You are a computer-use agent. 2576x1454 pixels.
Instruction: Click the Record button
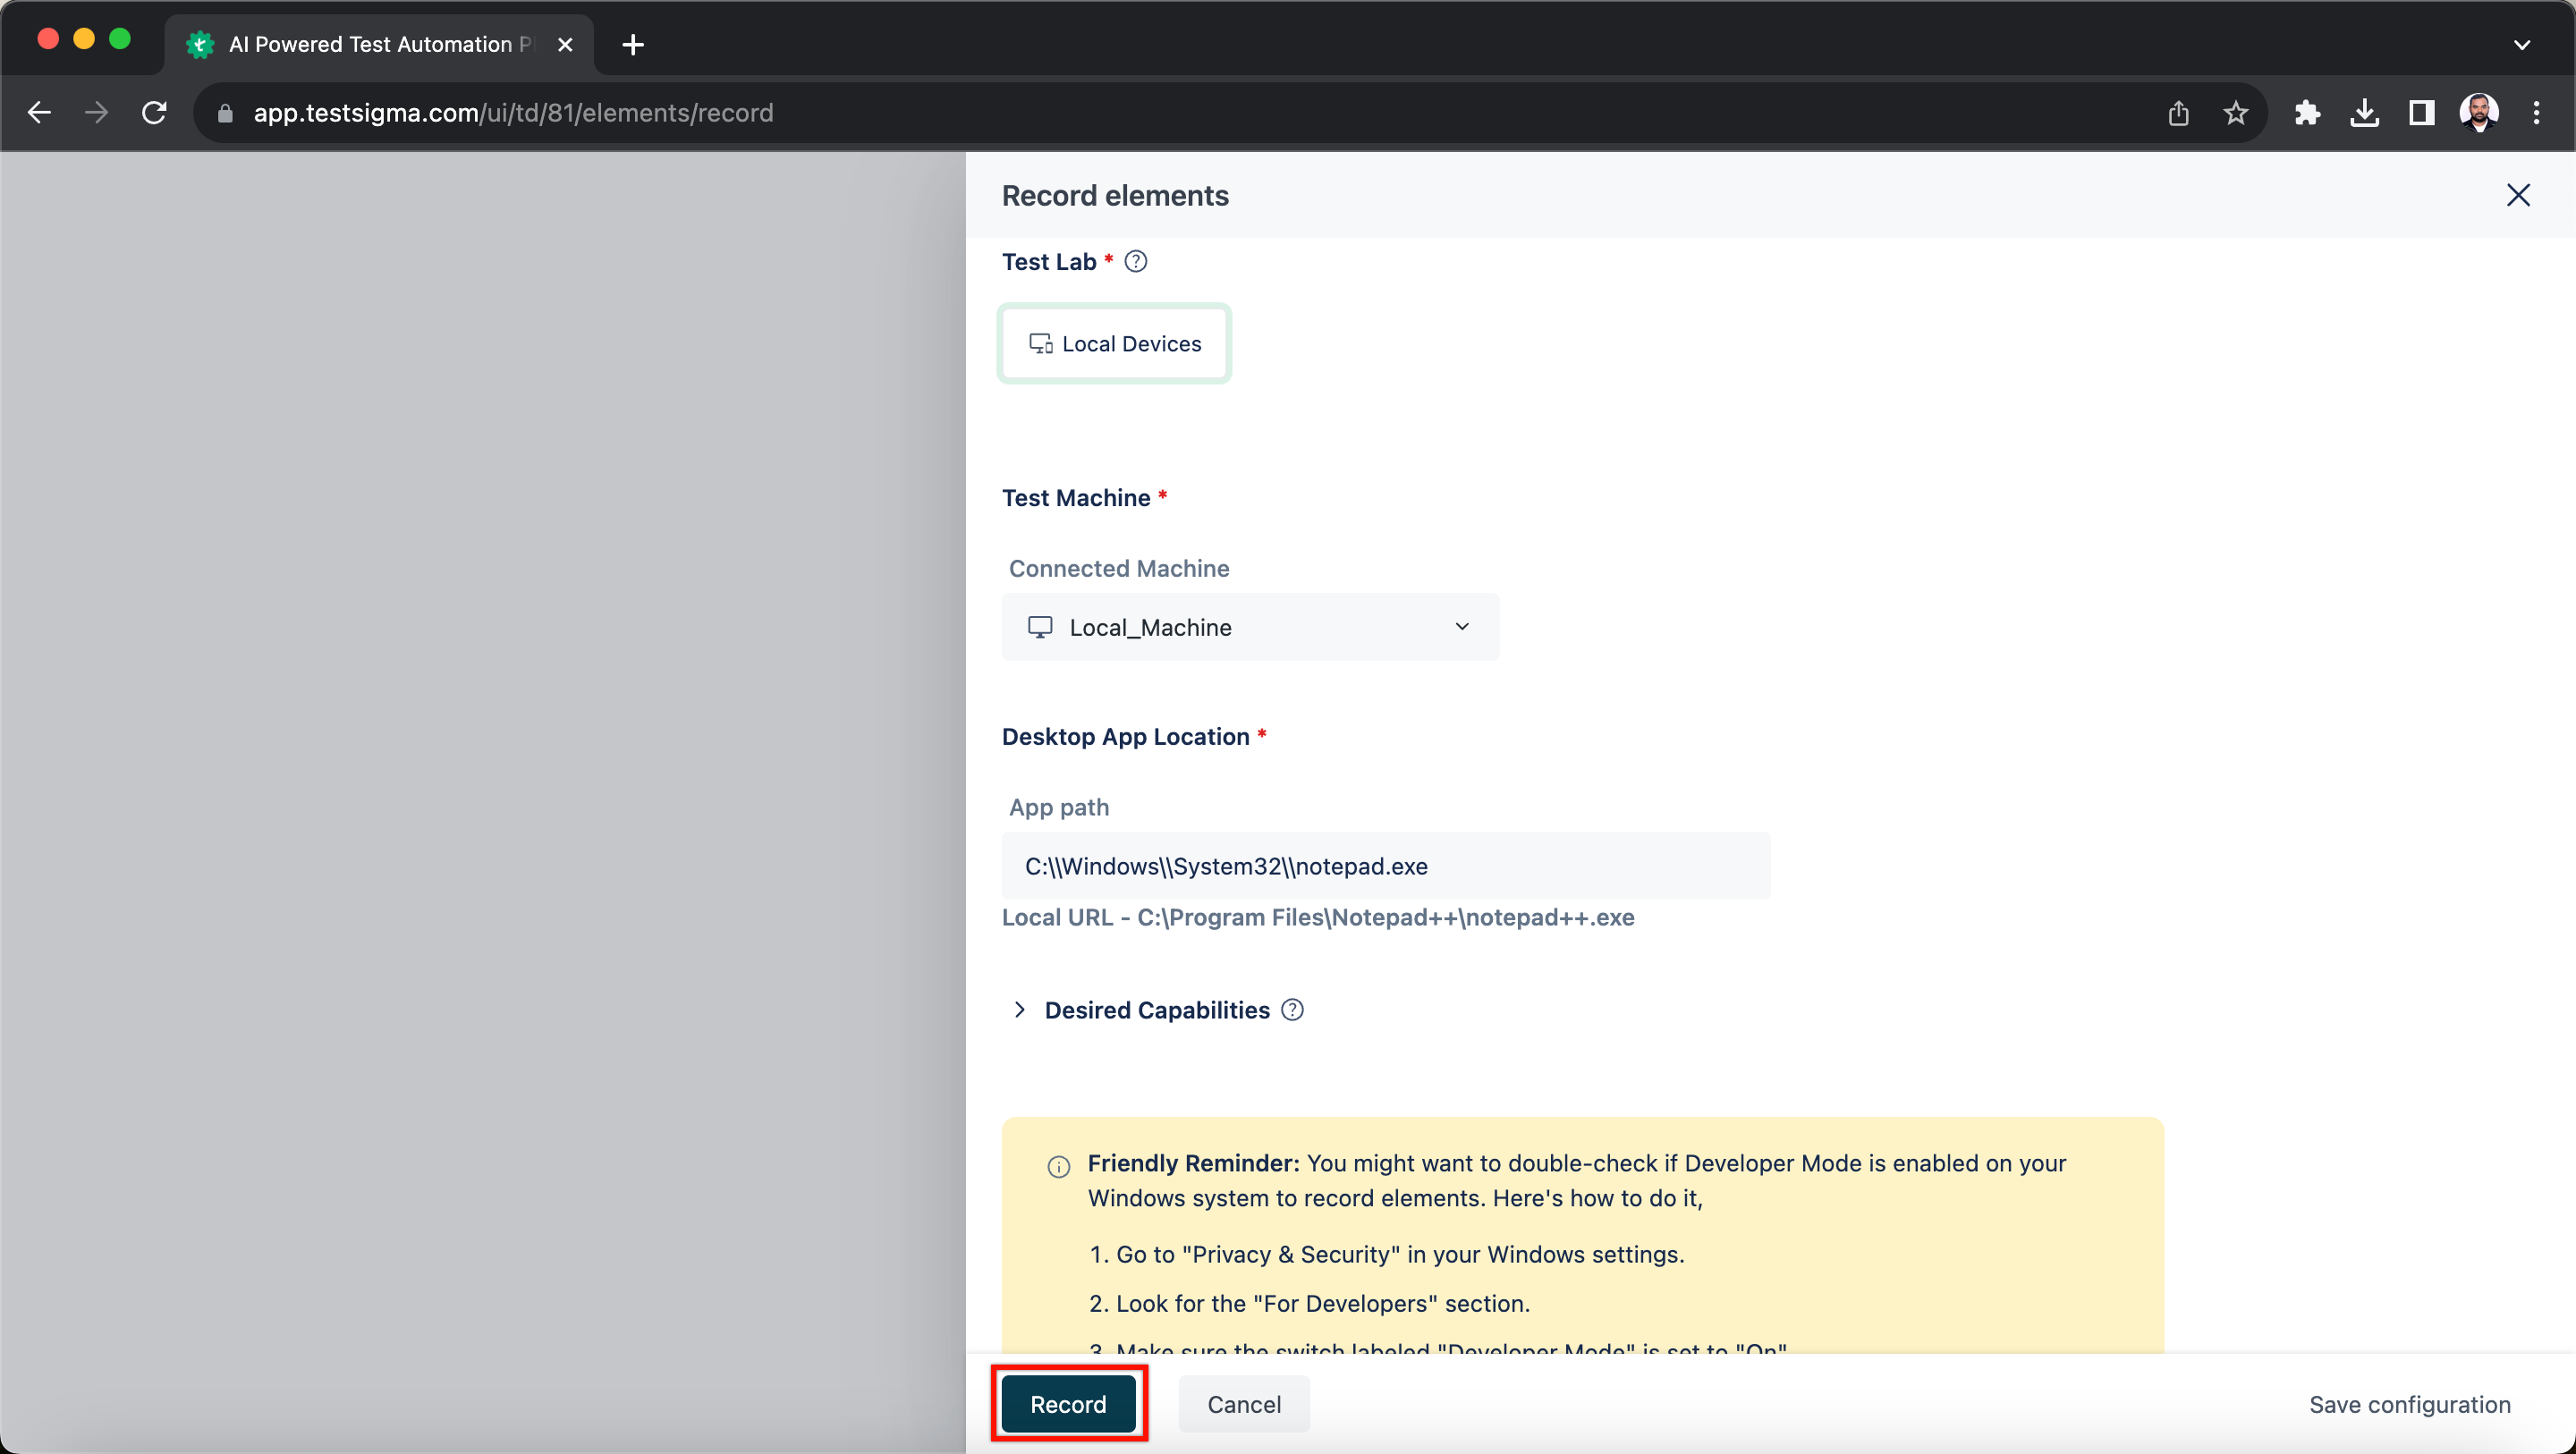coord(1068,1404)
